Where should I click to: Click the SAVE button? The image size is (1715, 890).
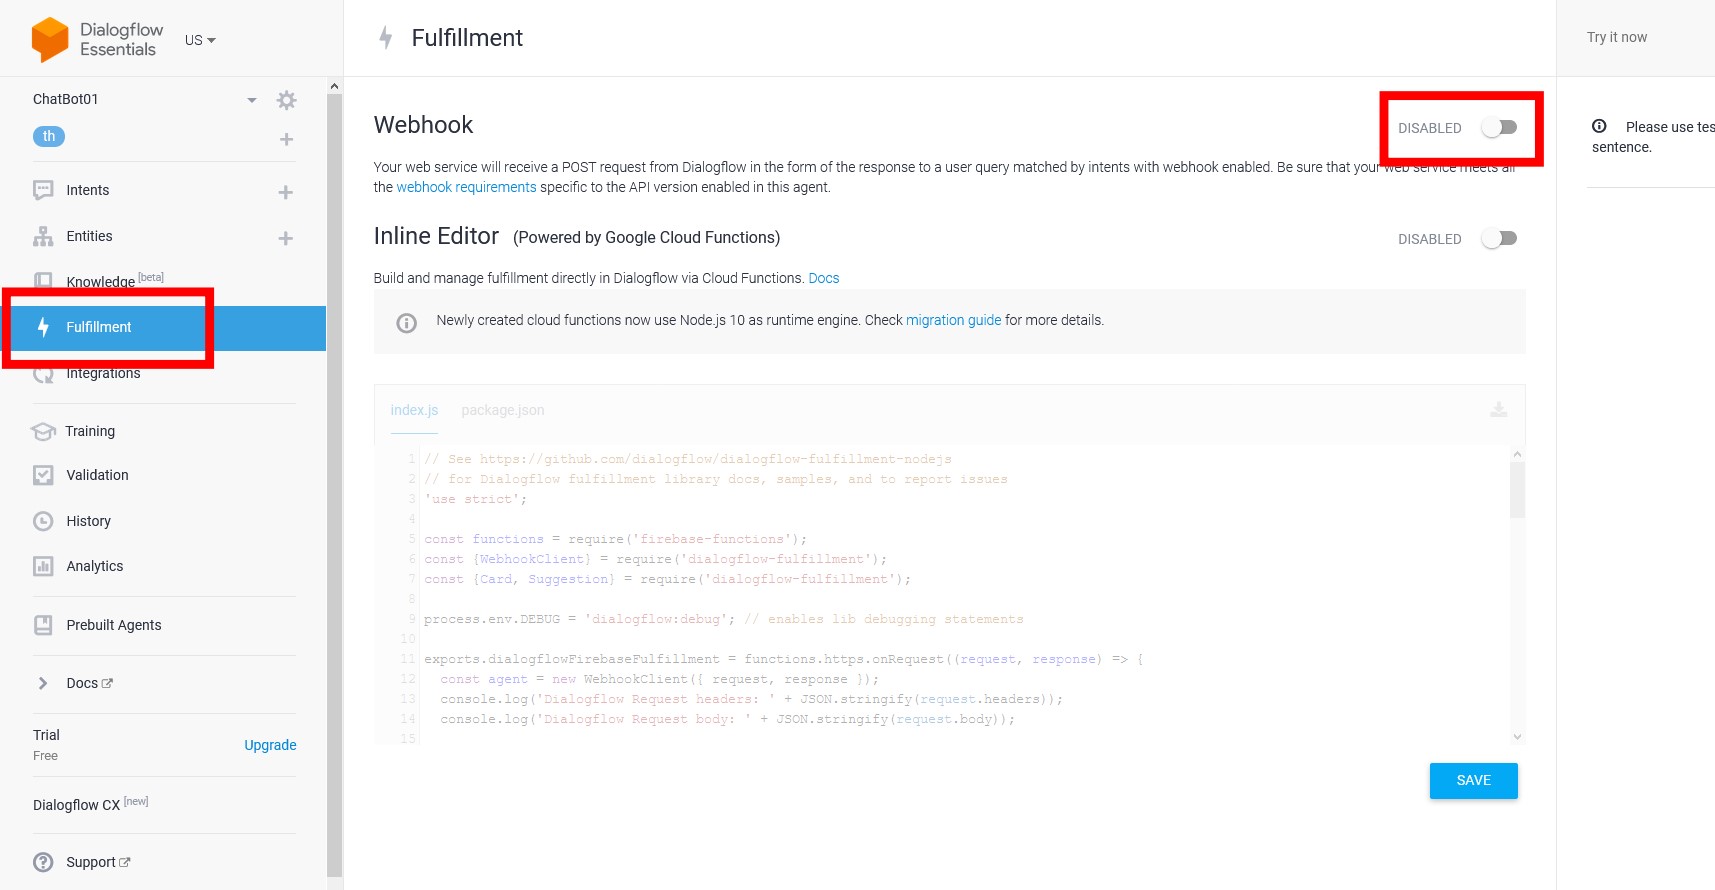[x=1473, y=781]
